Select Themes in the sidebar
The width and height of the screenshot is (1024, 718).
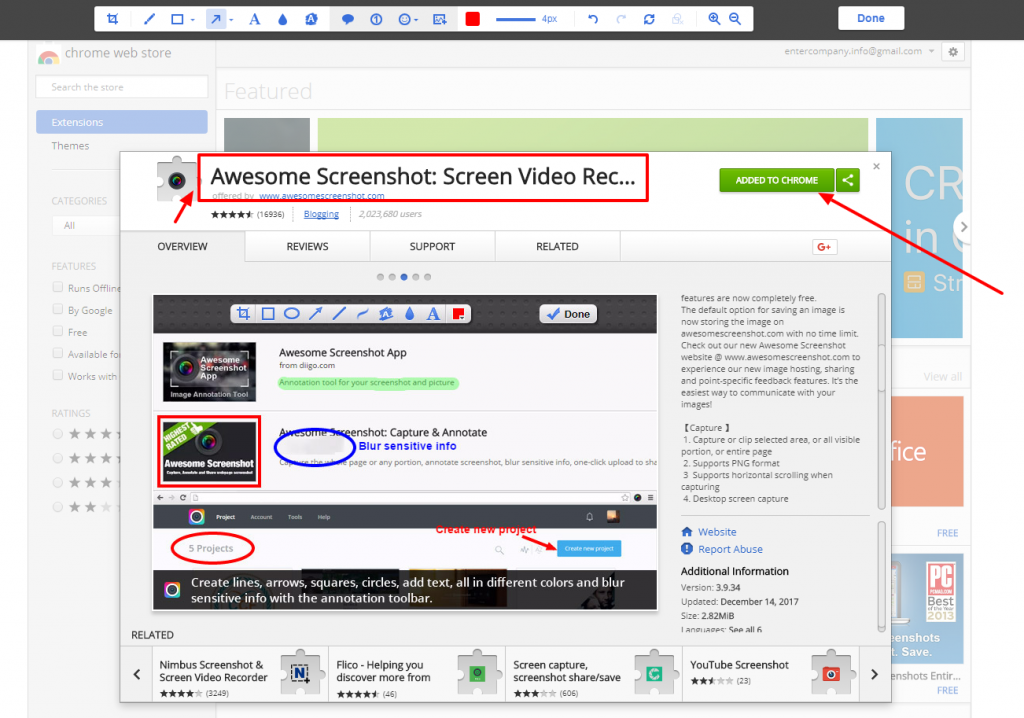(70, 146)
